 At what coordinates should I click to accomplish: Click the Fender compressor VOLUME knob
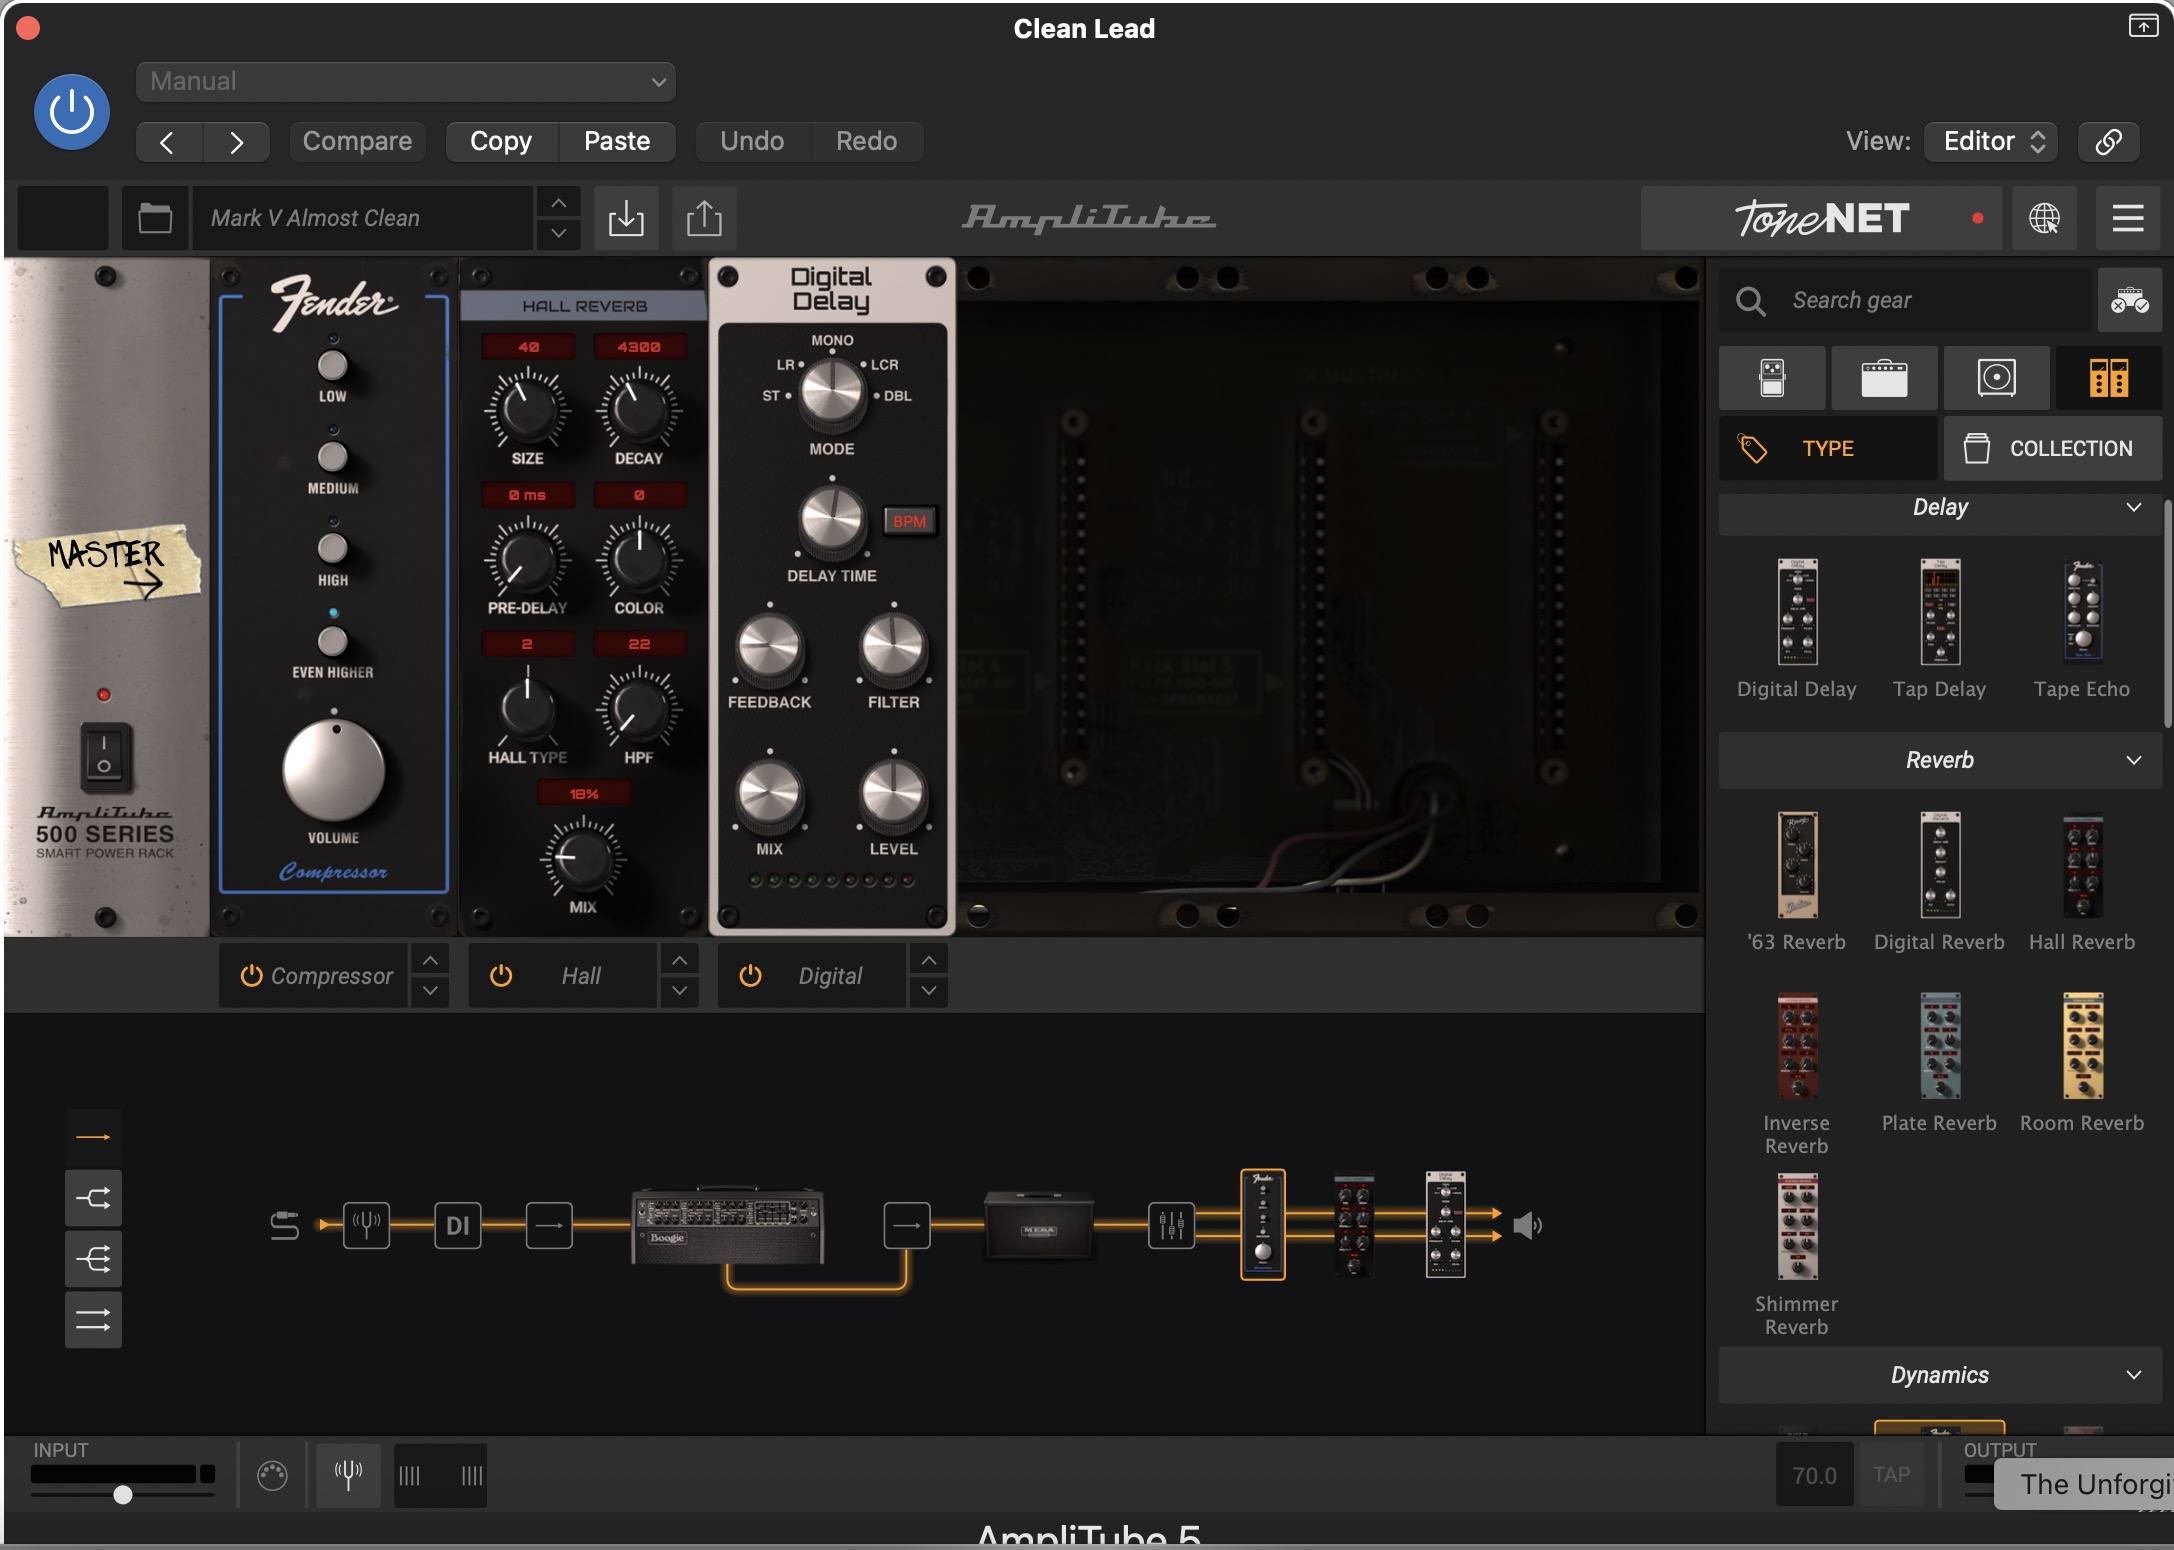click(334, 771)
